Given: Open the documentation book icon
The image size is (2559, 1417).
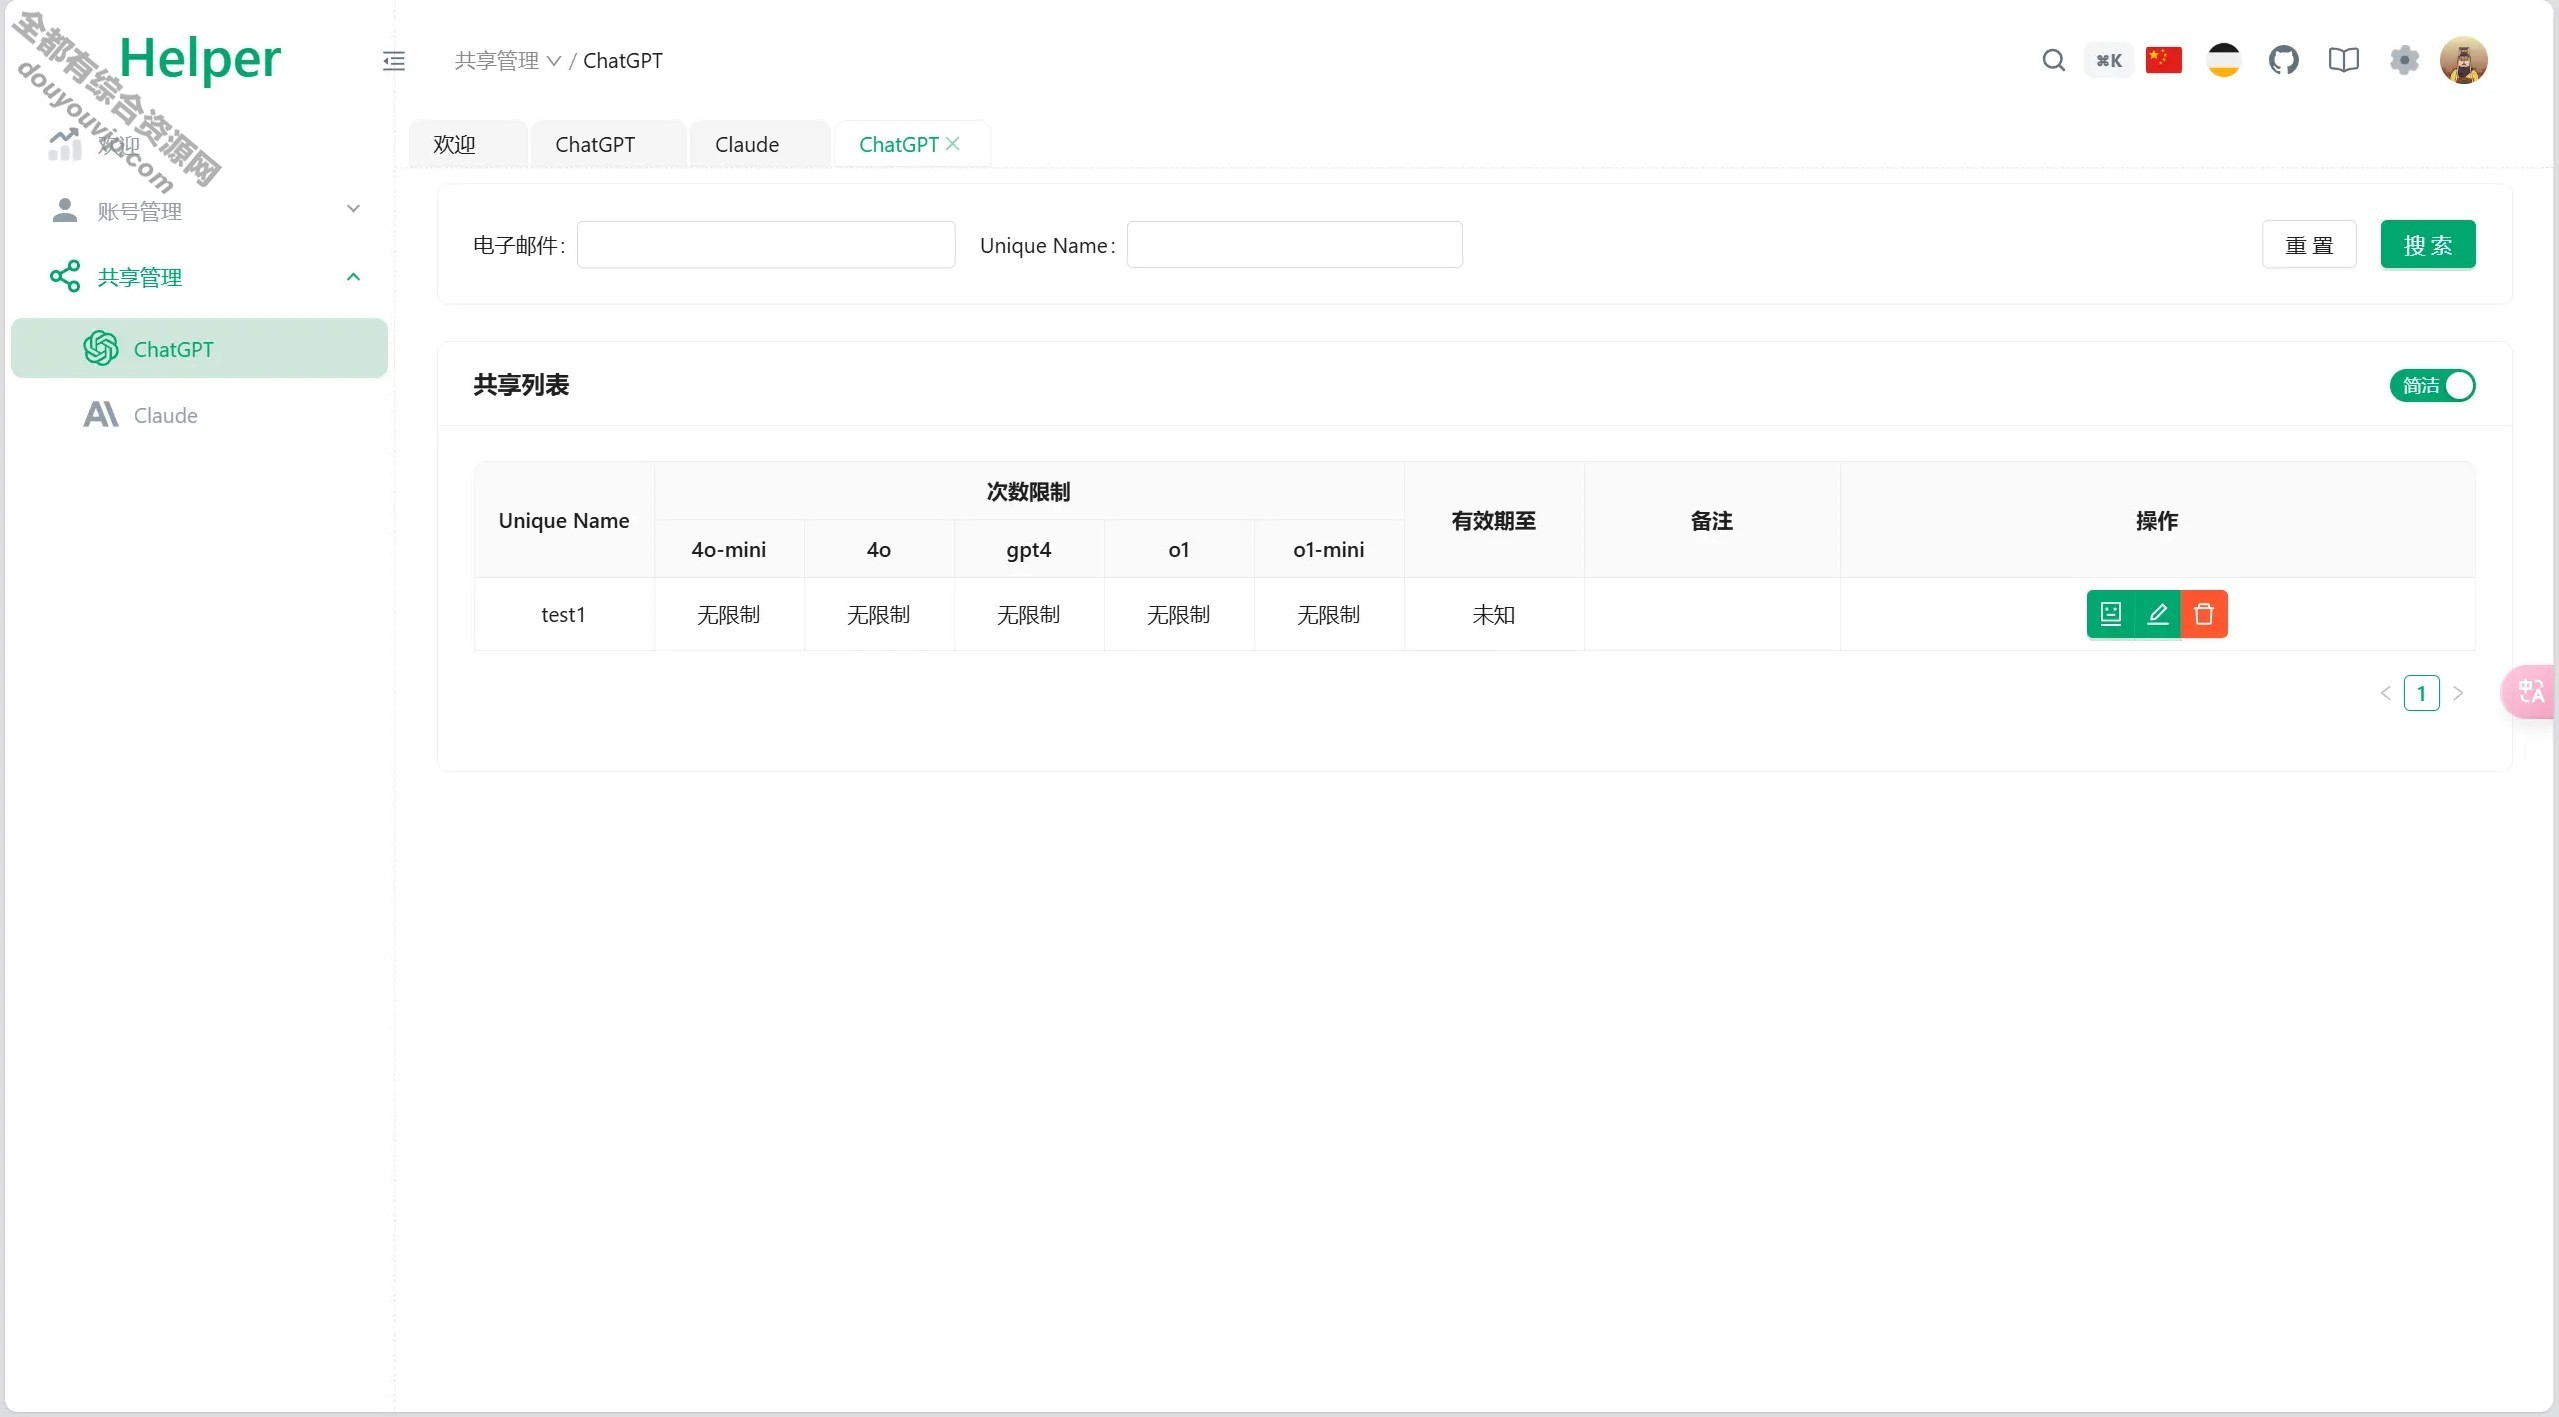Looking at the screenshot, I should (2343, 60).
